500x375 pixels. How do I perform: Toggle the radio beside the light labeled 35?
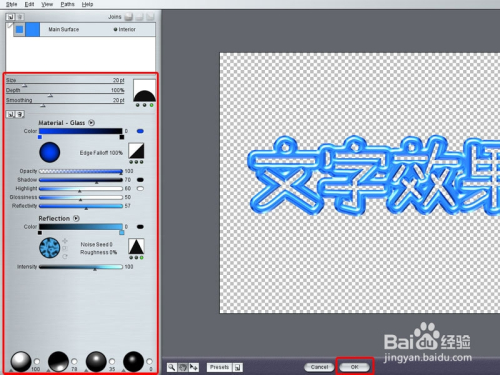pos(112,361)
